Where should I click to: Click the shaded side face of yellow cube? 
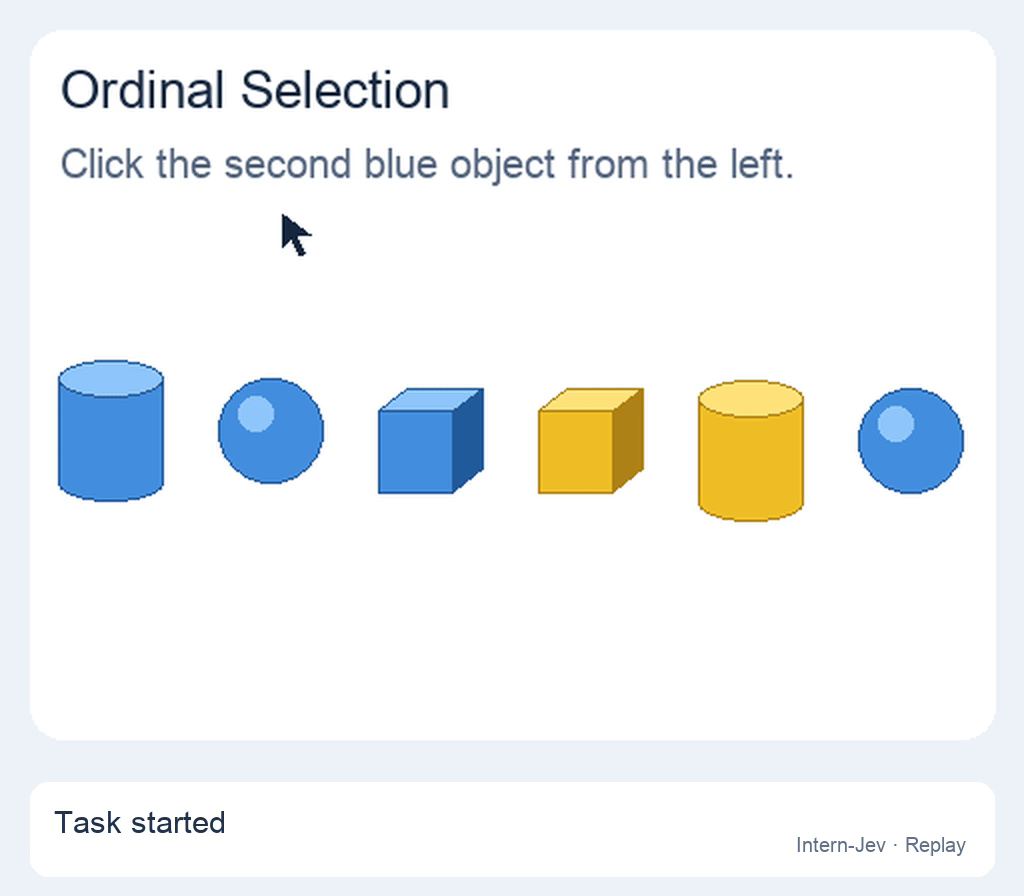628,440
